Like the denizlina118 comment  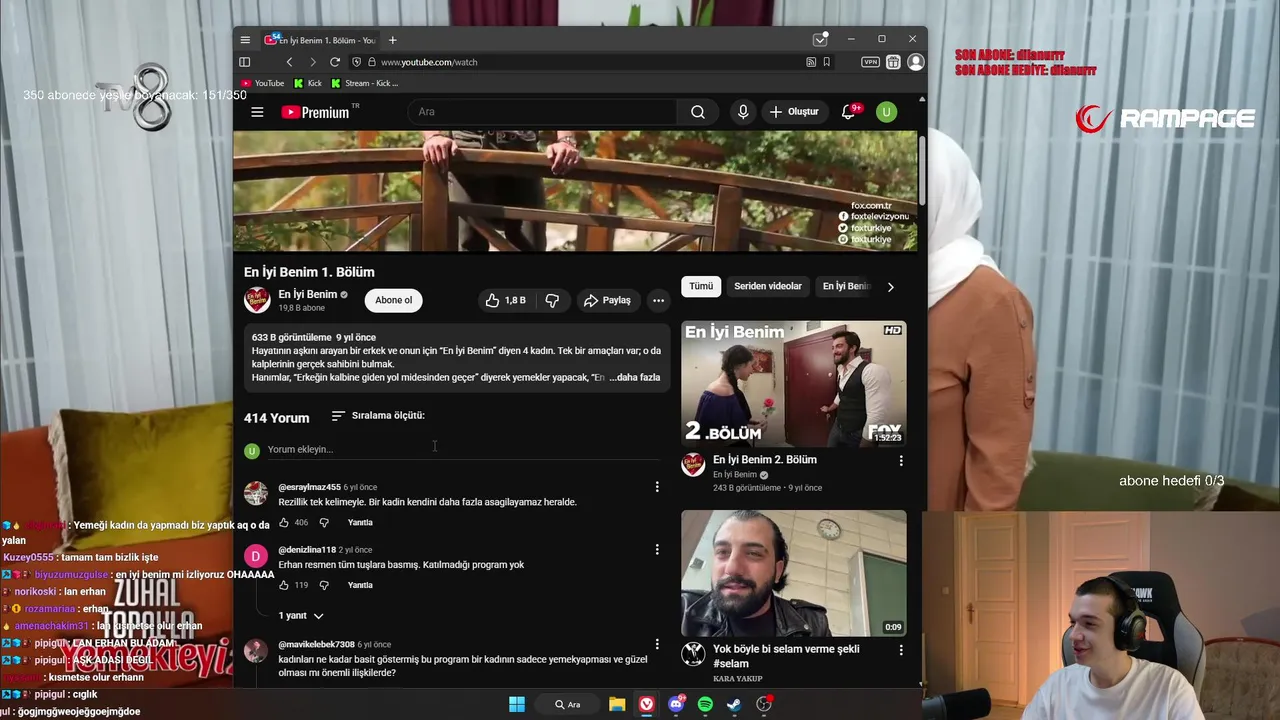(284, 585)
